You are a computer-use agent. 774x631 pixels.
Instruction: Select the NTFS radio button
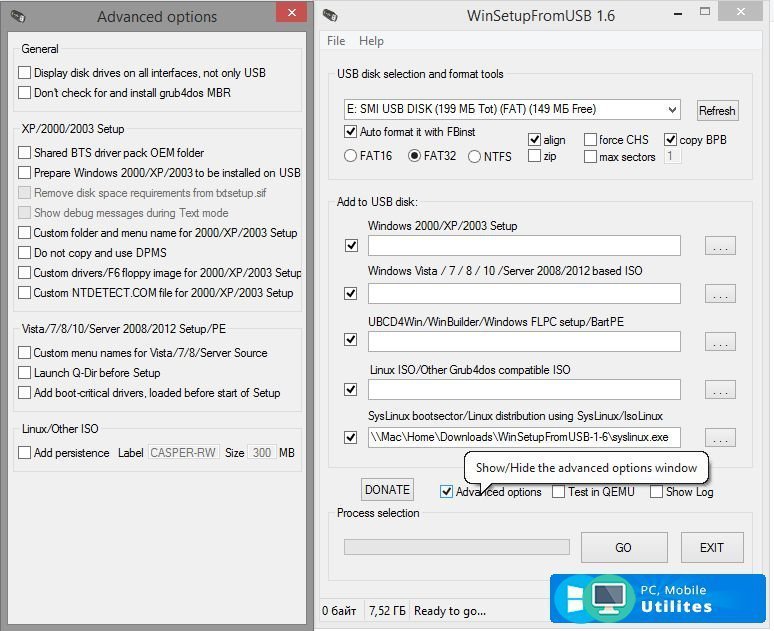[474, 157]
